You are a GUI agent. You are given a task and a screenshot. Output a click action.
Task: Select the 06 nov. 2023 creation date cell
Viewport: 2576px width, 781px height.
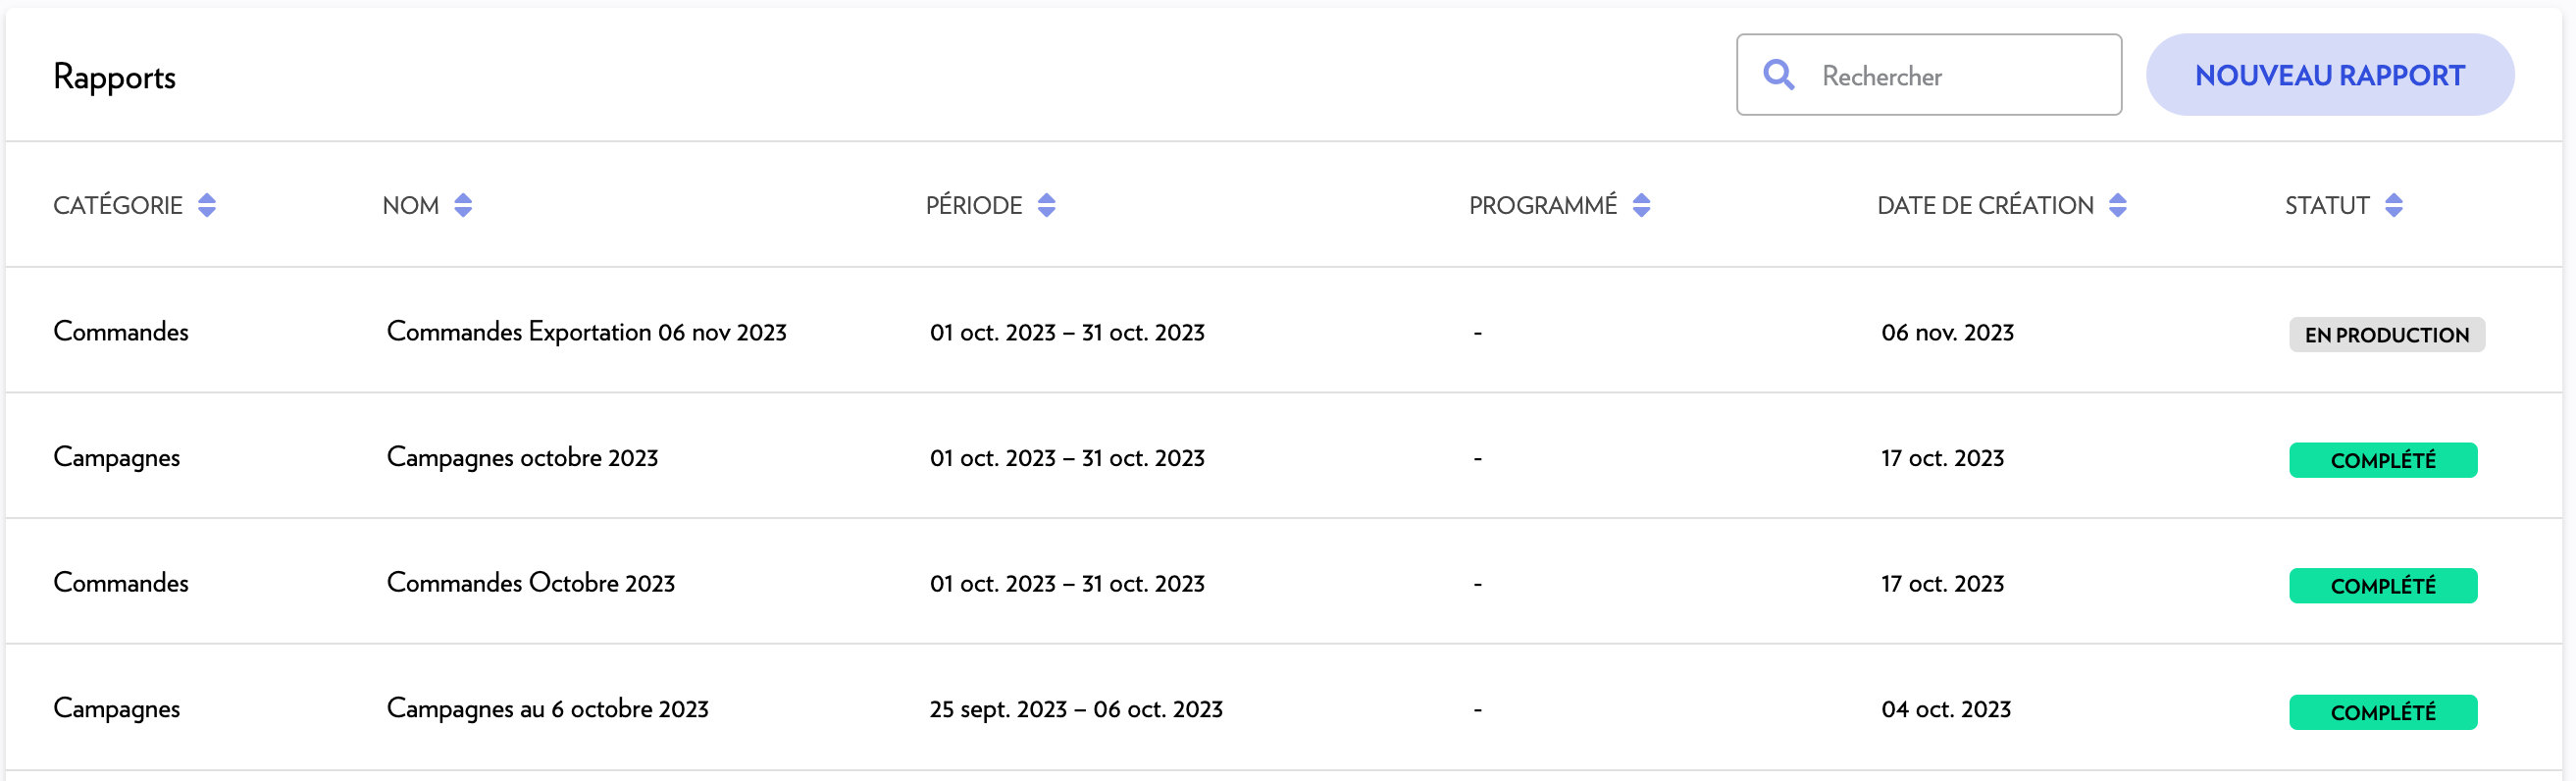(1946, 332)
